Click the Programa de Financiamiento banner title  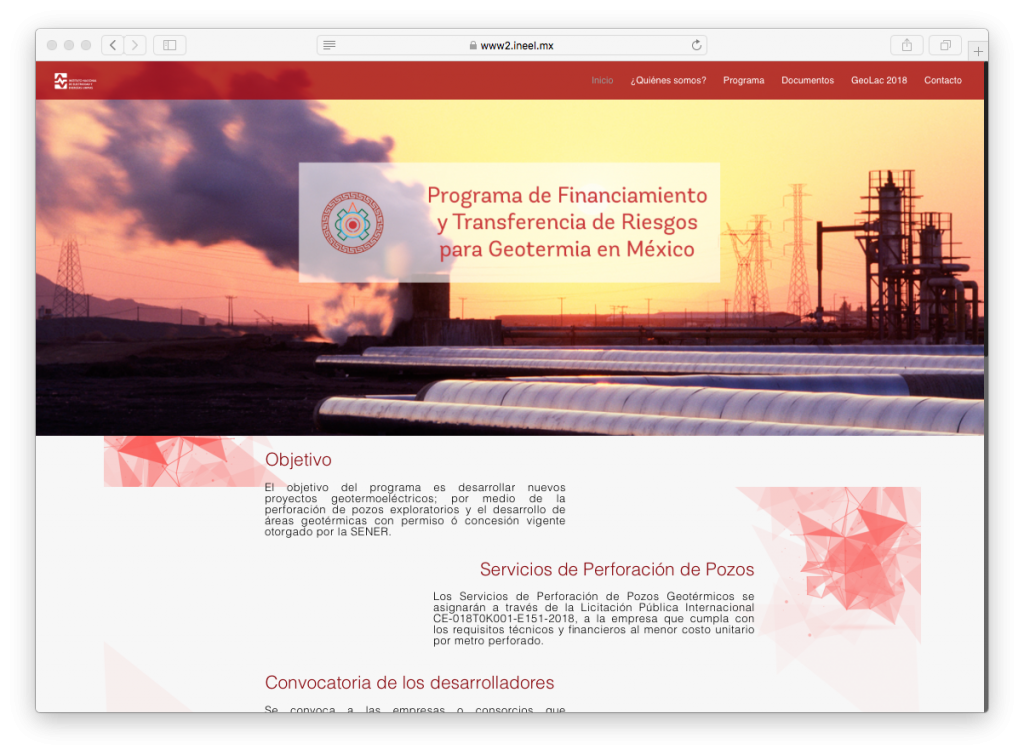[x=567, y=222]
